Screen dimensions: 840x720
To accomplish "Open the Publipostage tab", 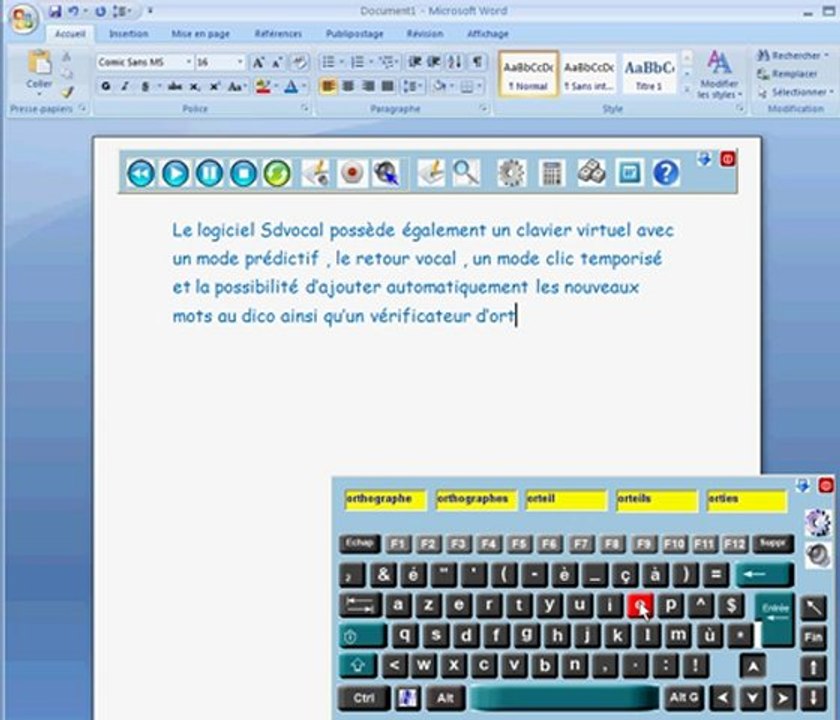I will [x=355, y=34].
